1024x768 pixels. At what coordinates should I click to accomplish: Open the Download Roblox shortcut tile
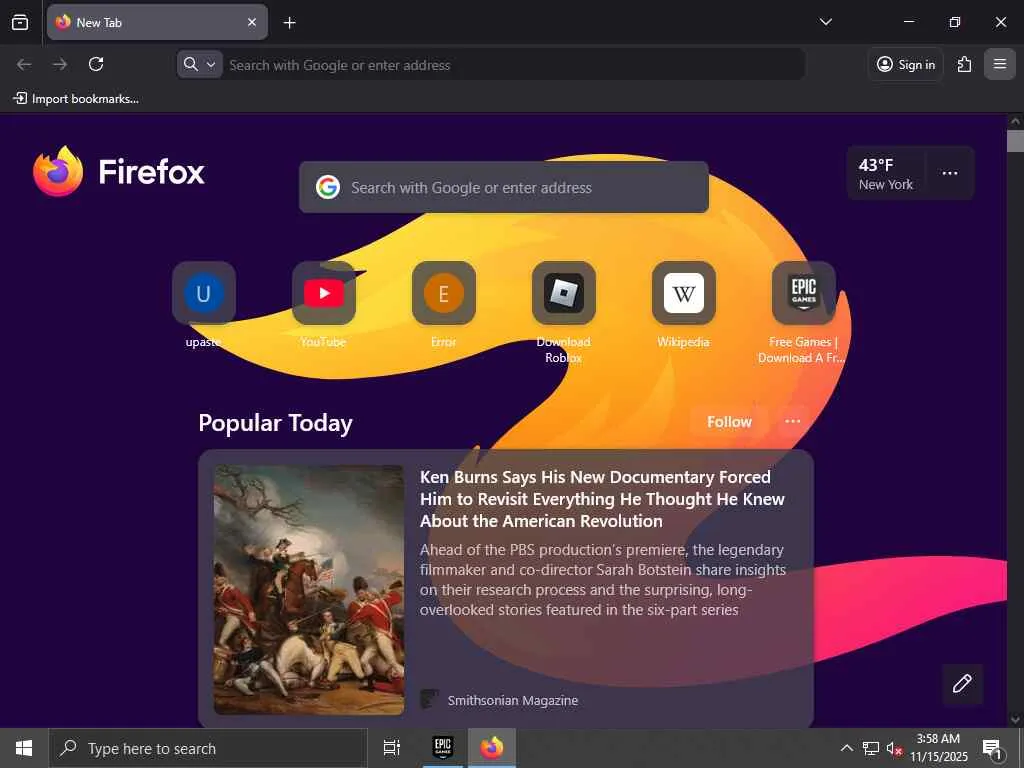pos(564,293)
